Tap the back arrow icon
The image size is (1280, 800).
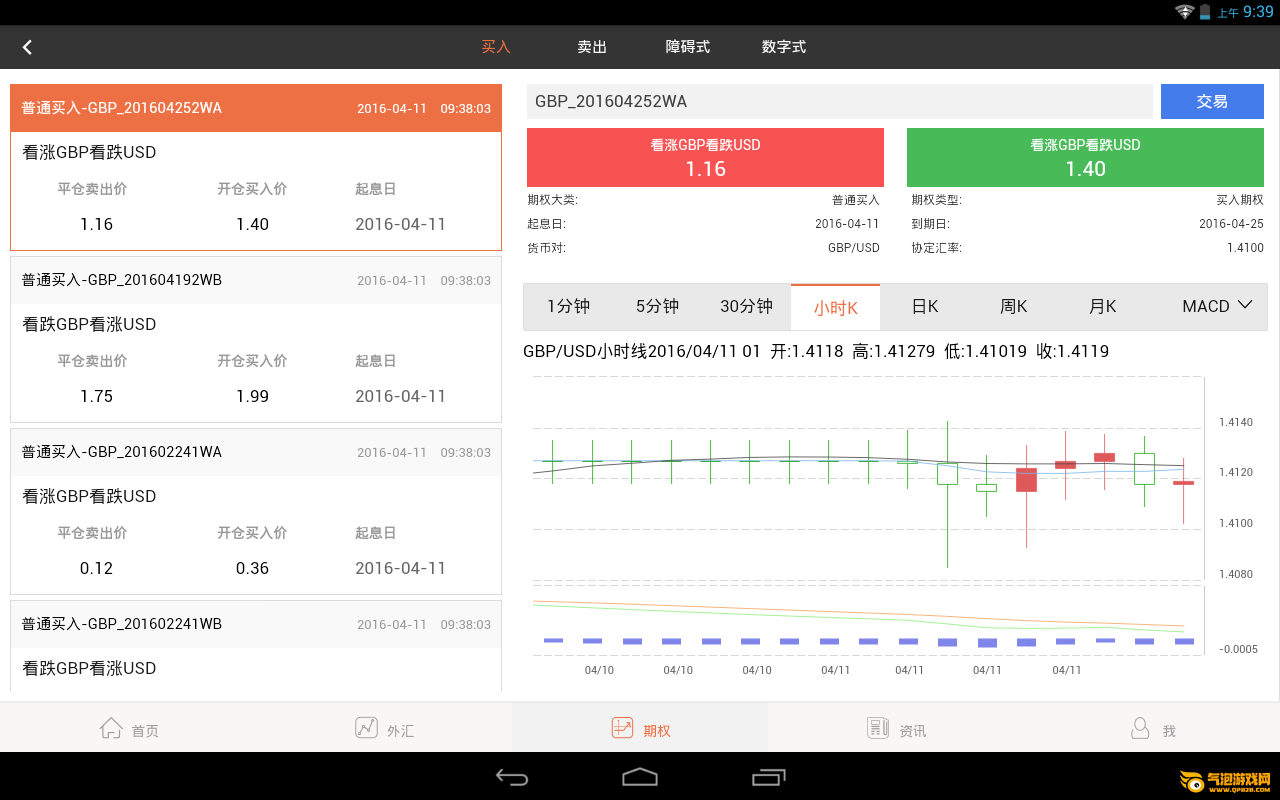pos(27,47)
